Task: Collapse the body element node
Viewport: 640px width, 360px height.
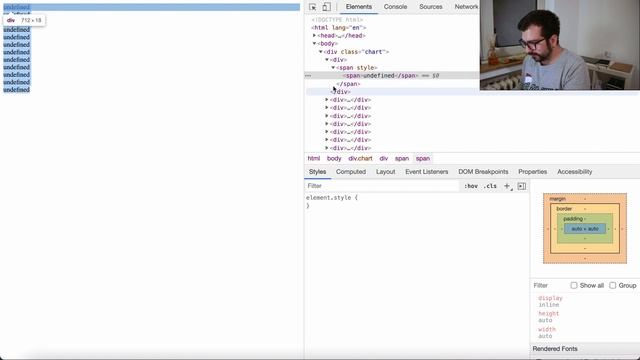Action: point(314,43)
